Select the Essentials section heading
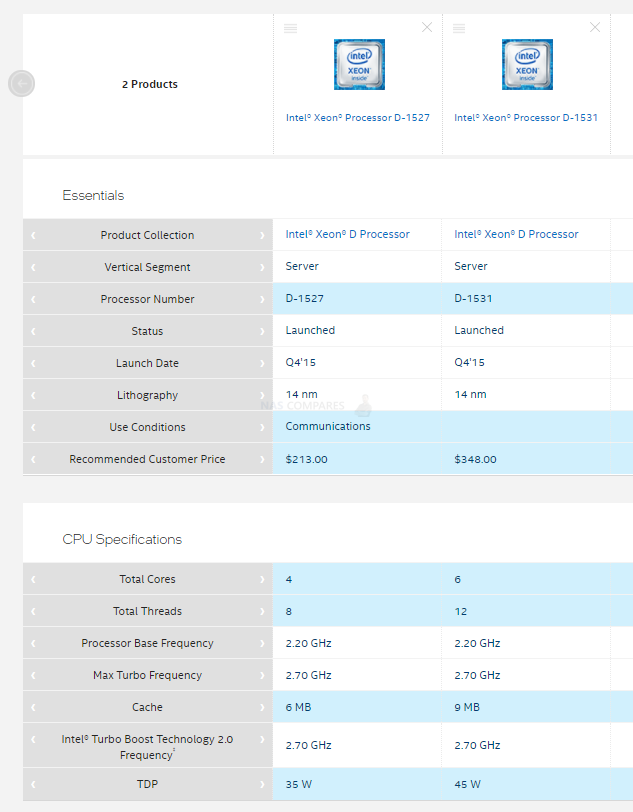This screenshot has width=633, height=812. [x=93, y=195]
